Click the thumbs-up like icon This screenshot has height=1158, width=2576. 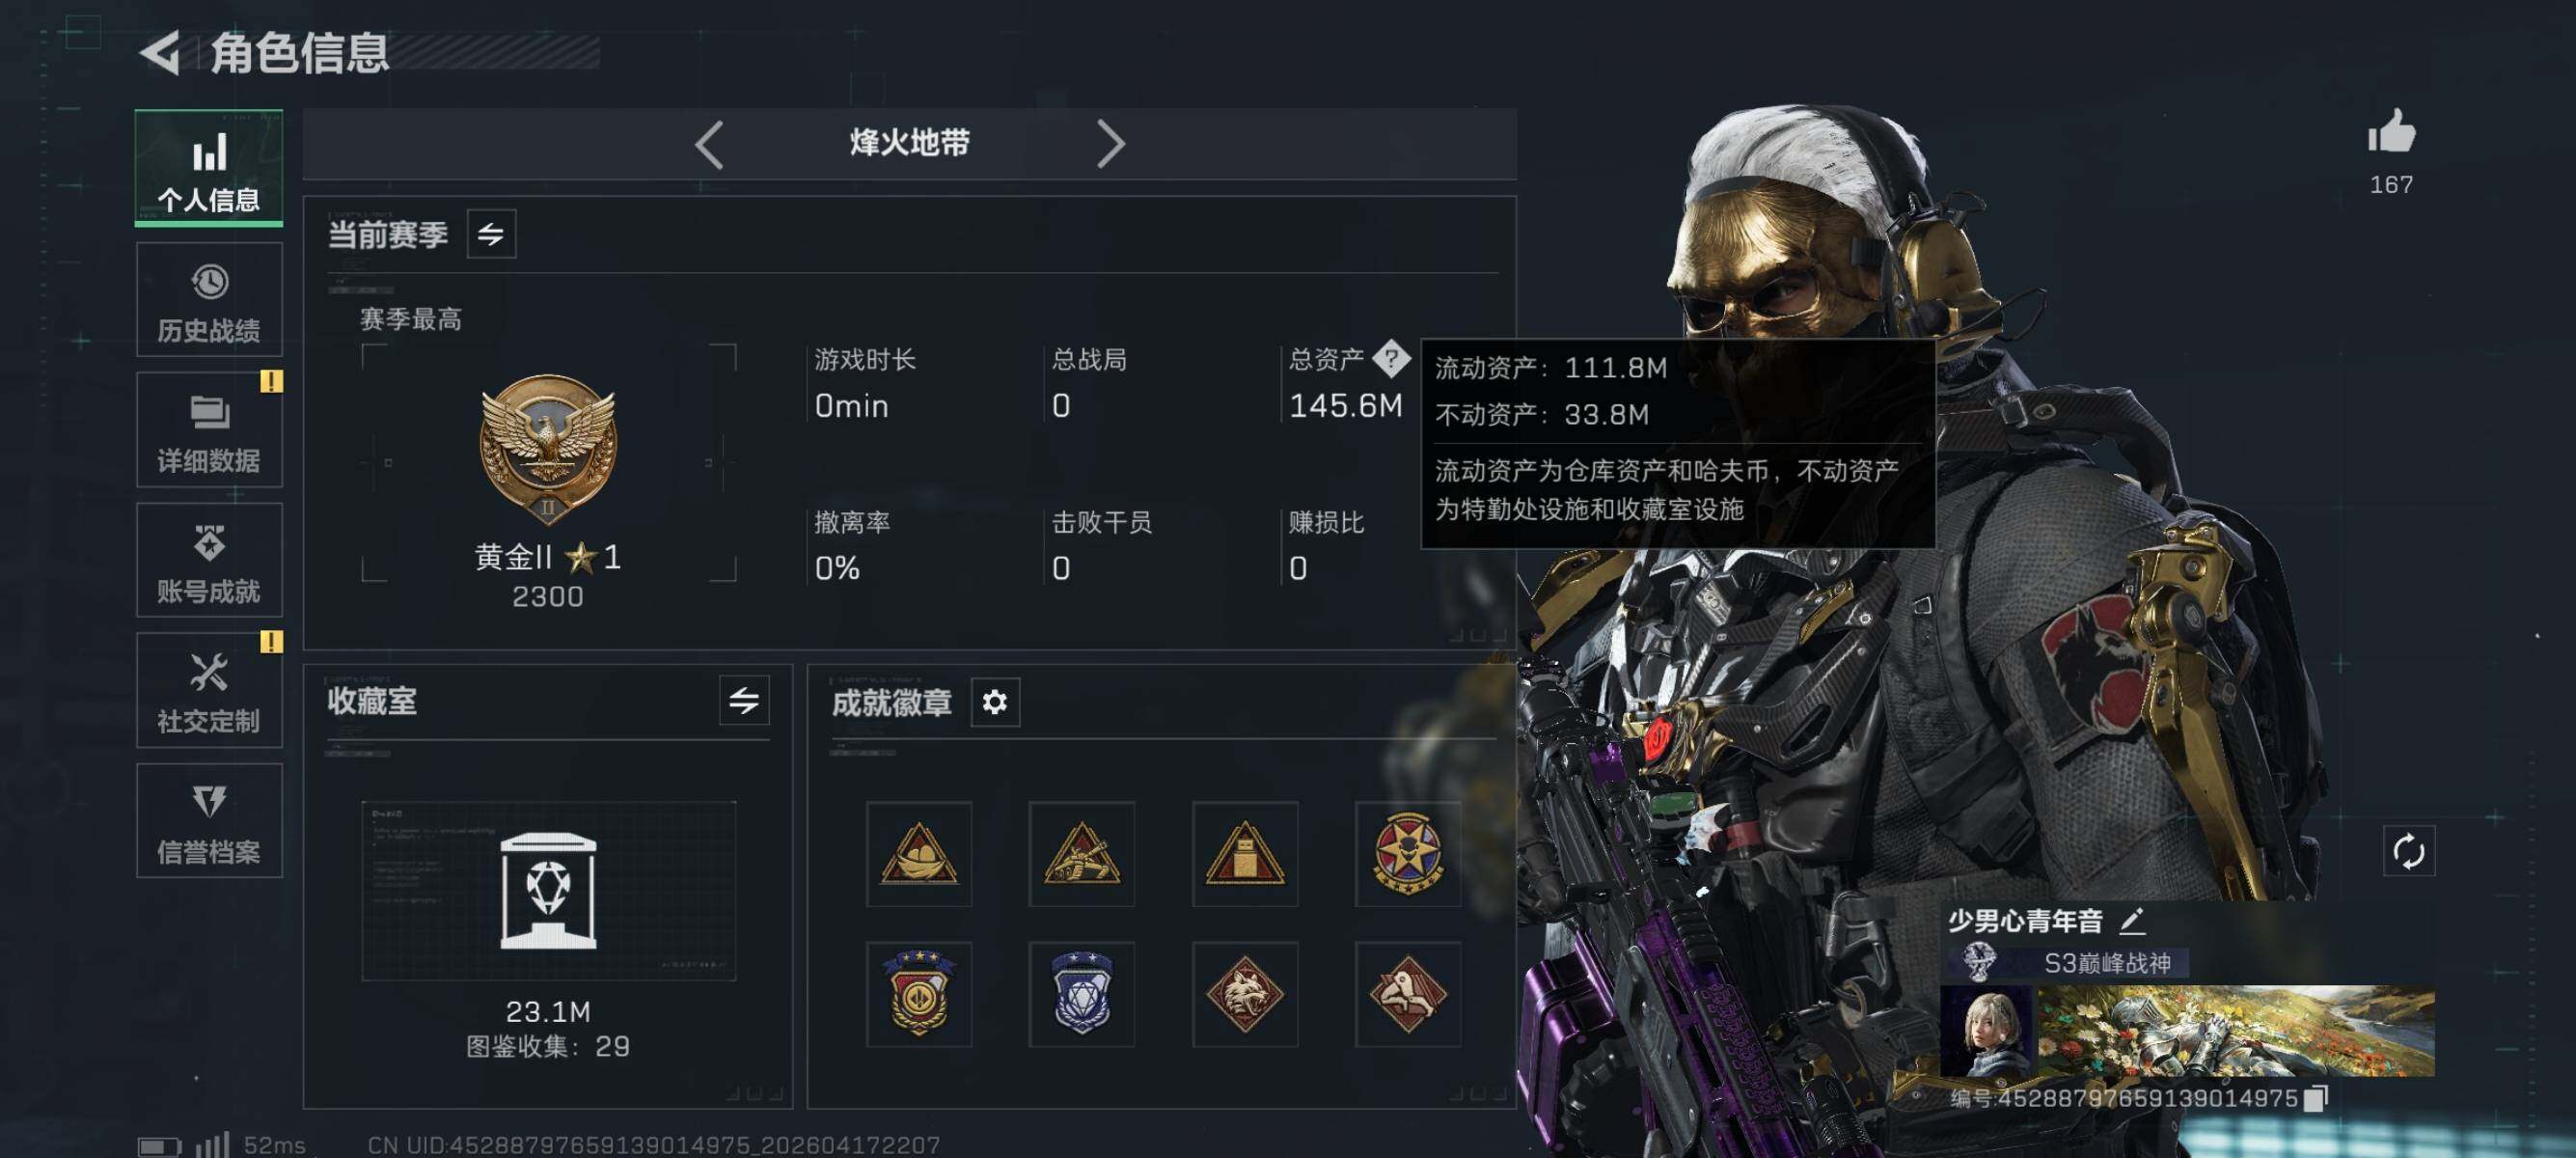pyautogui.click(x=2391, y=131)
